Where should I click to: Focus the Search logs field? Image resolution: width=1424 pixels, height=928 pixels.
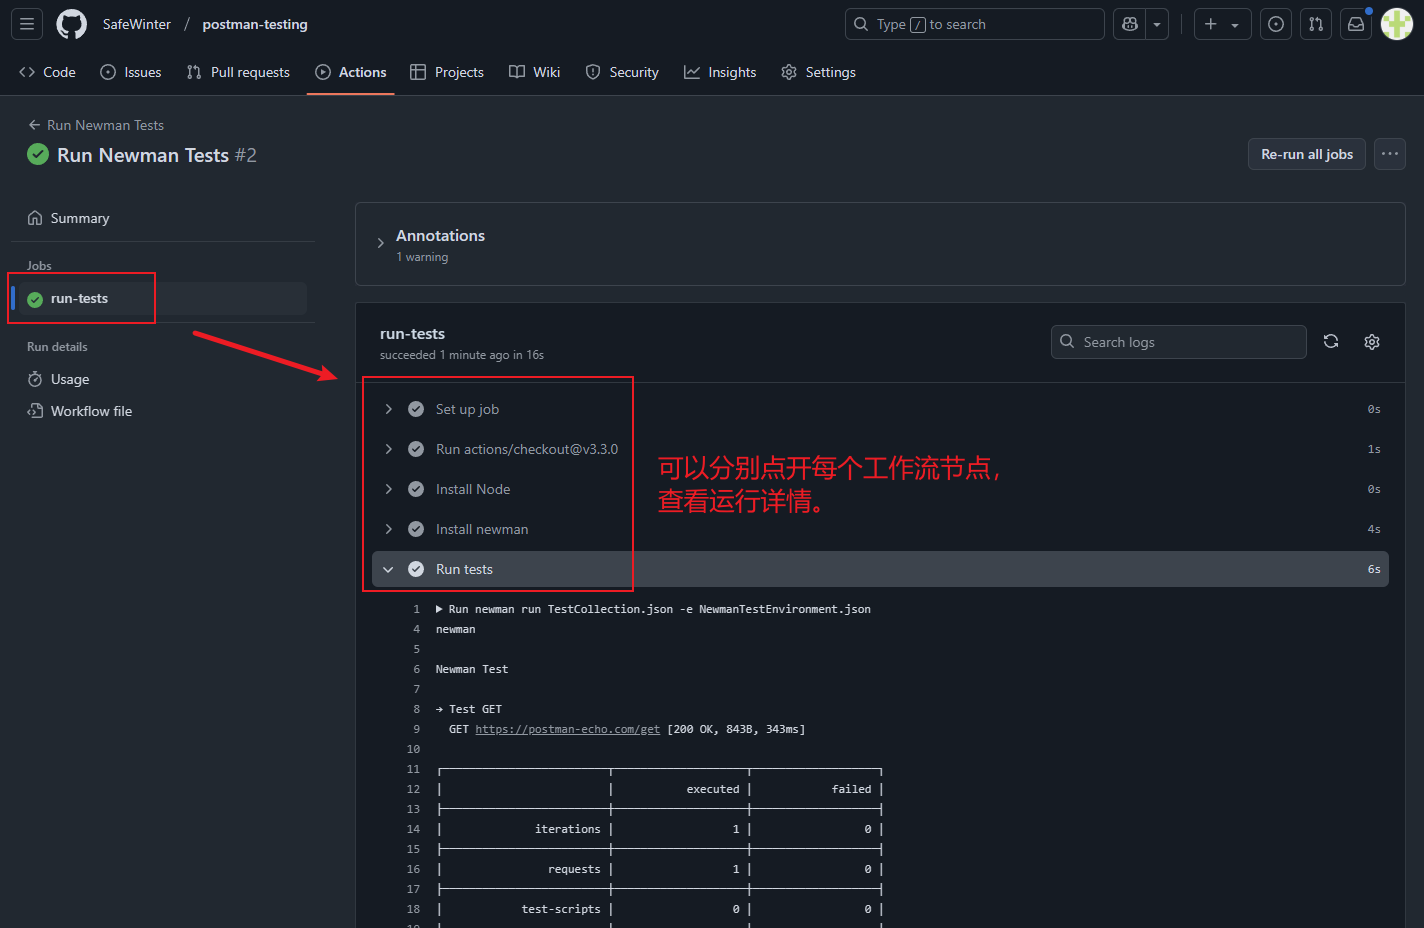1179,342
